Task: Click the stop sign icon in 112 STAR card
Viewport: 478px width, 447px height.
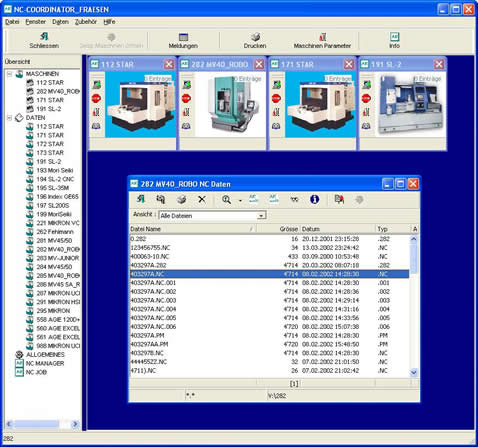Action: [96, 98]
